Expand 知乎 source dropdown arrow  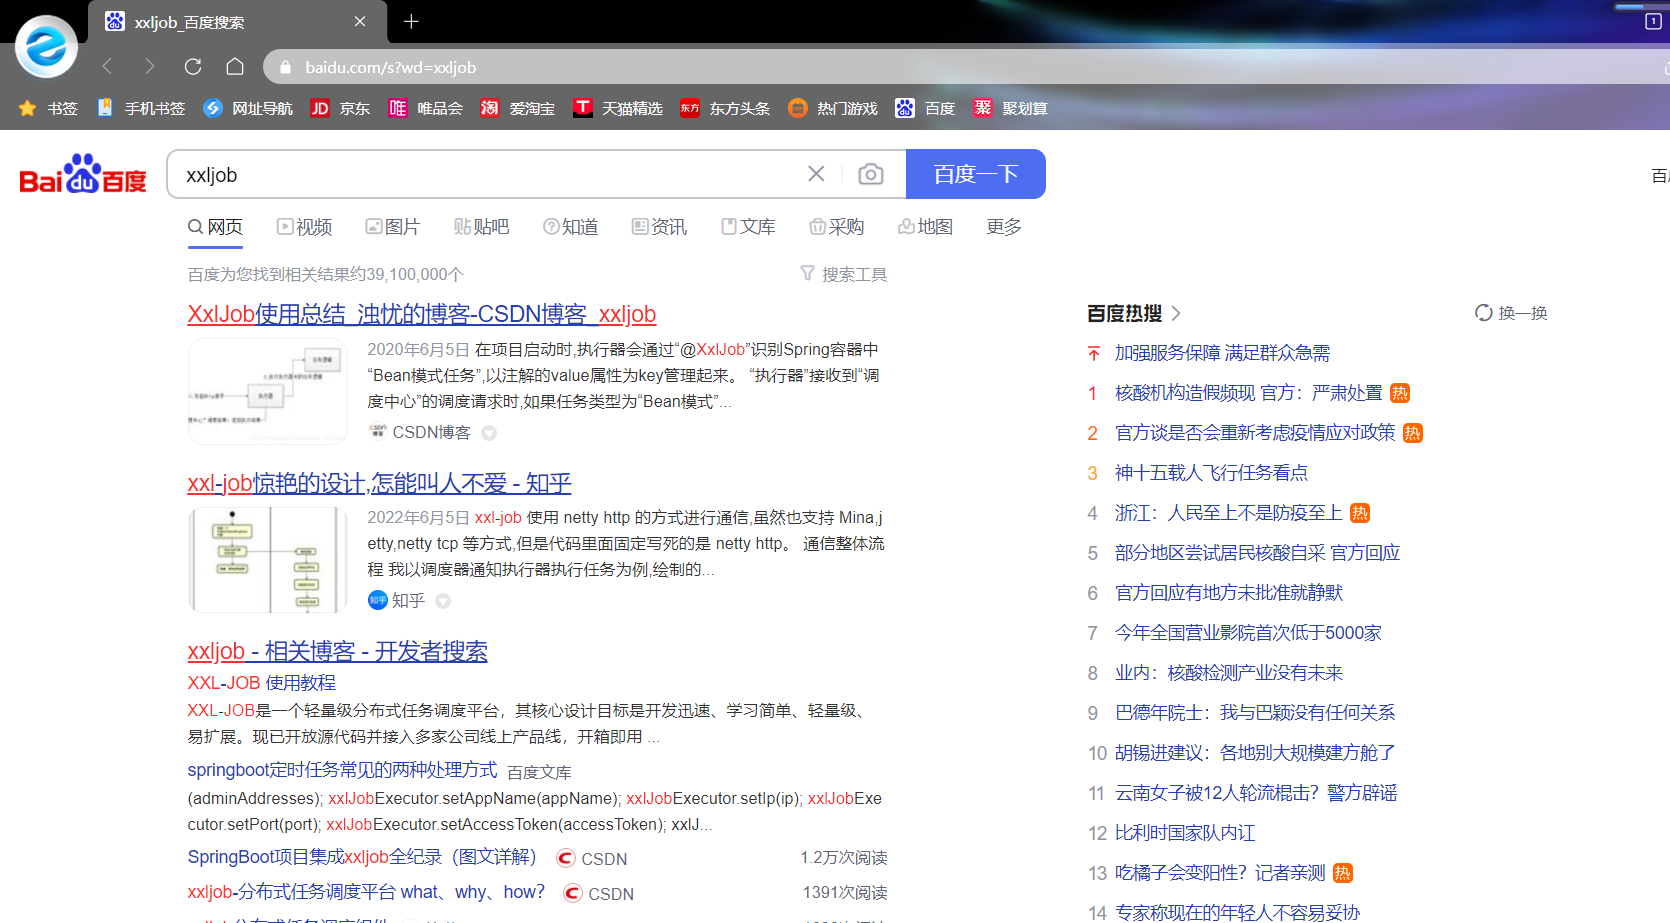pos(443,601)
